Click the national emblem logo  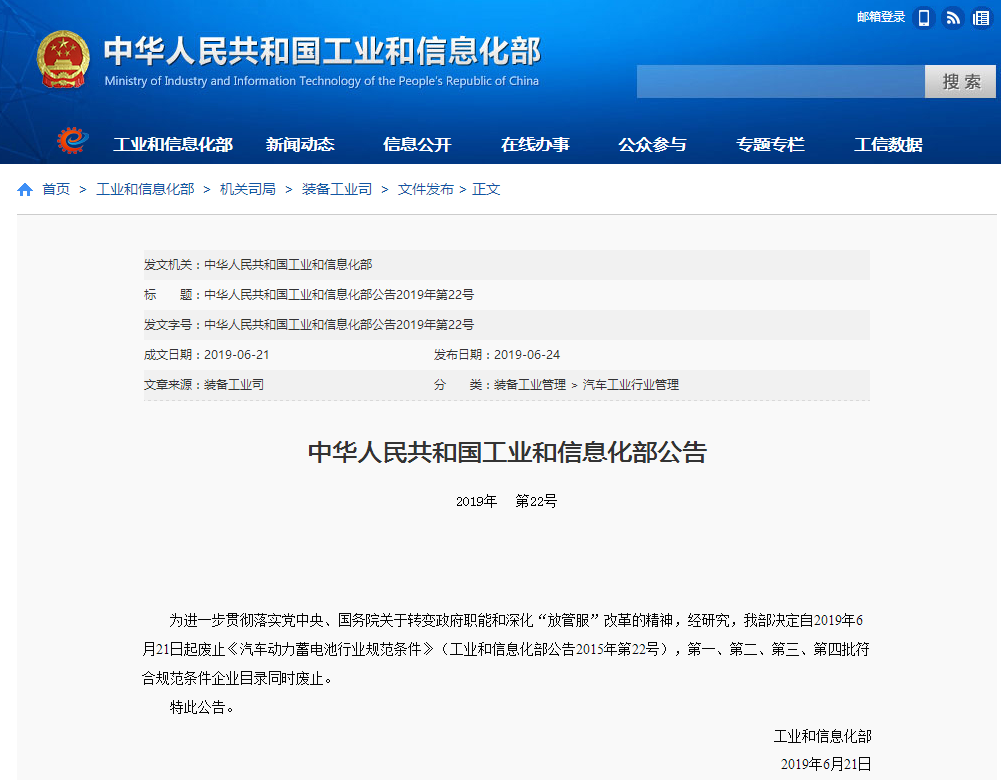pos(63,59)
